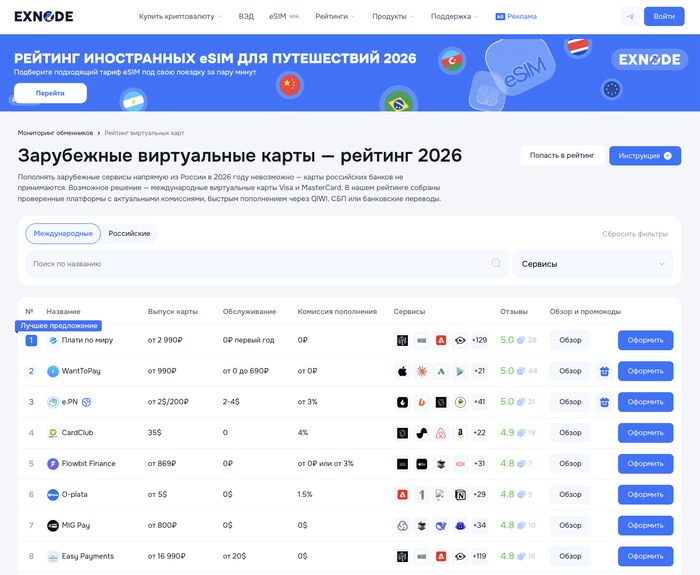The height and width of the screenshot is (575, 700).
Task: Click eye service icon in Плати по миру row
Action: (x=460, y=340)
